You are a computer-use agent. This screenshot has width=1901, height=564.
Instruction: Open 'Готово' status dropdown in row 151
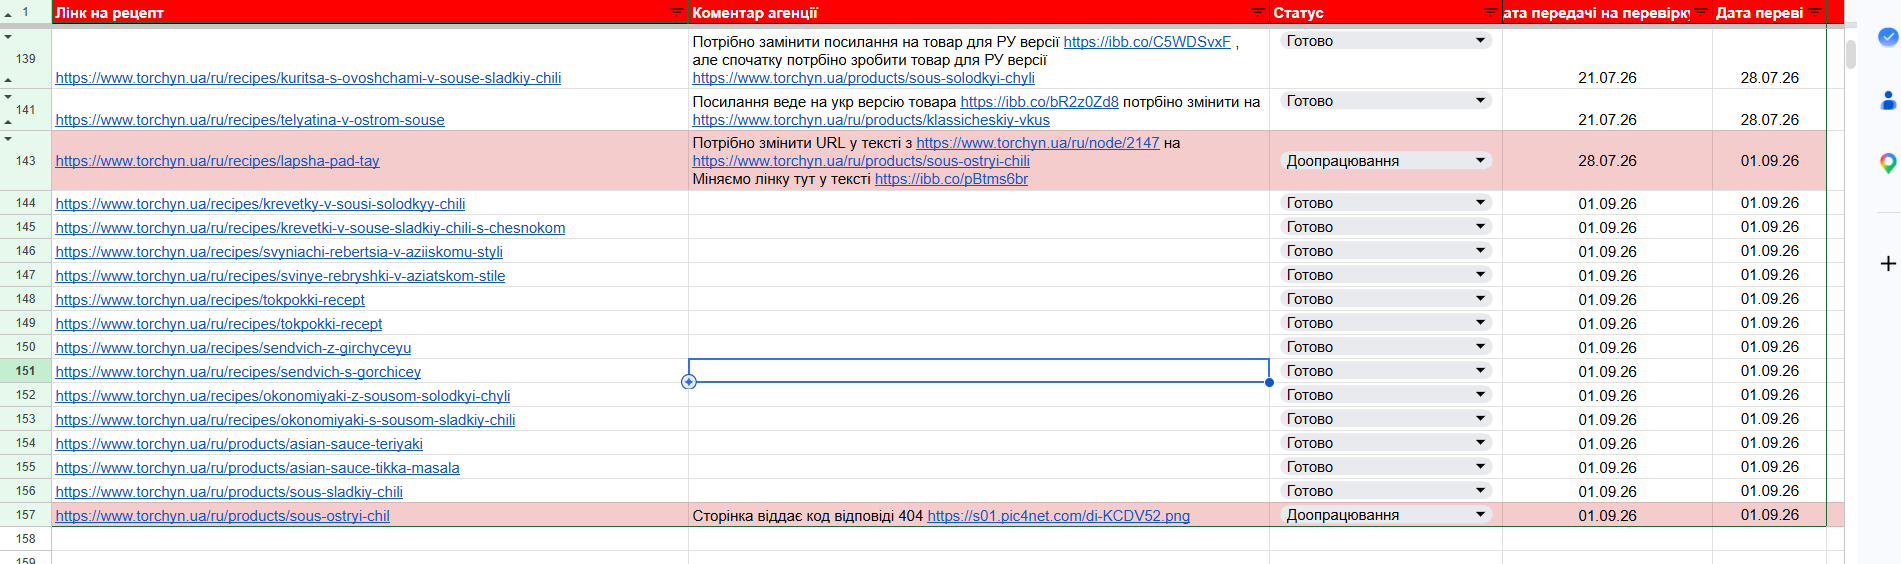1386,371
